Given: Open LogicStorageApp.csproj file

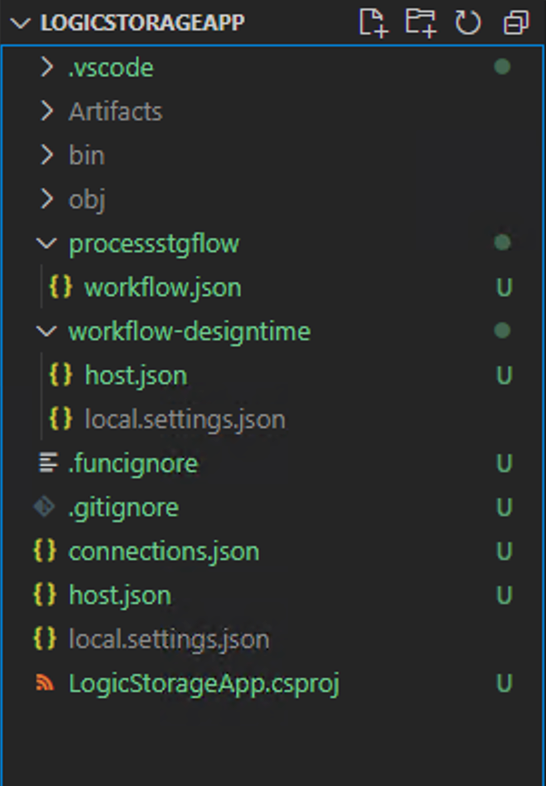Looking at the screenshot, I should 204,684.
